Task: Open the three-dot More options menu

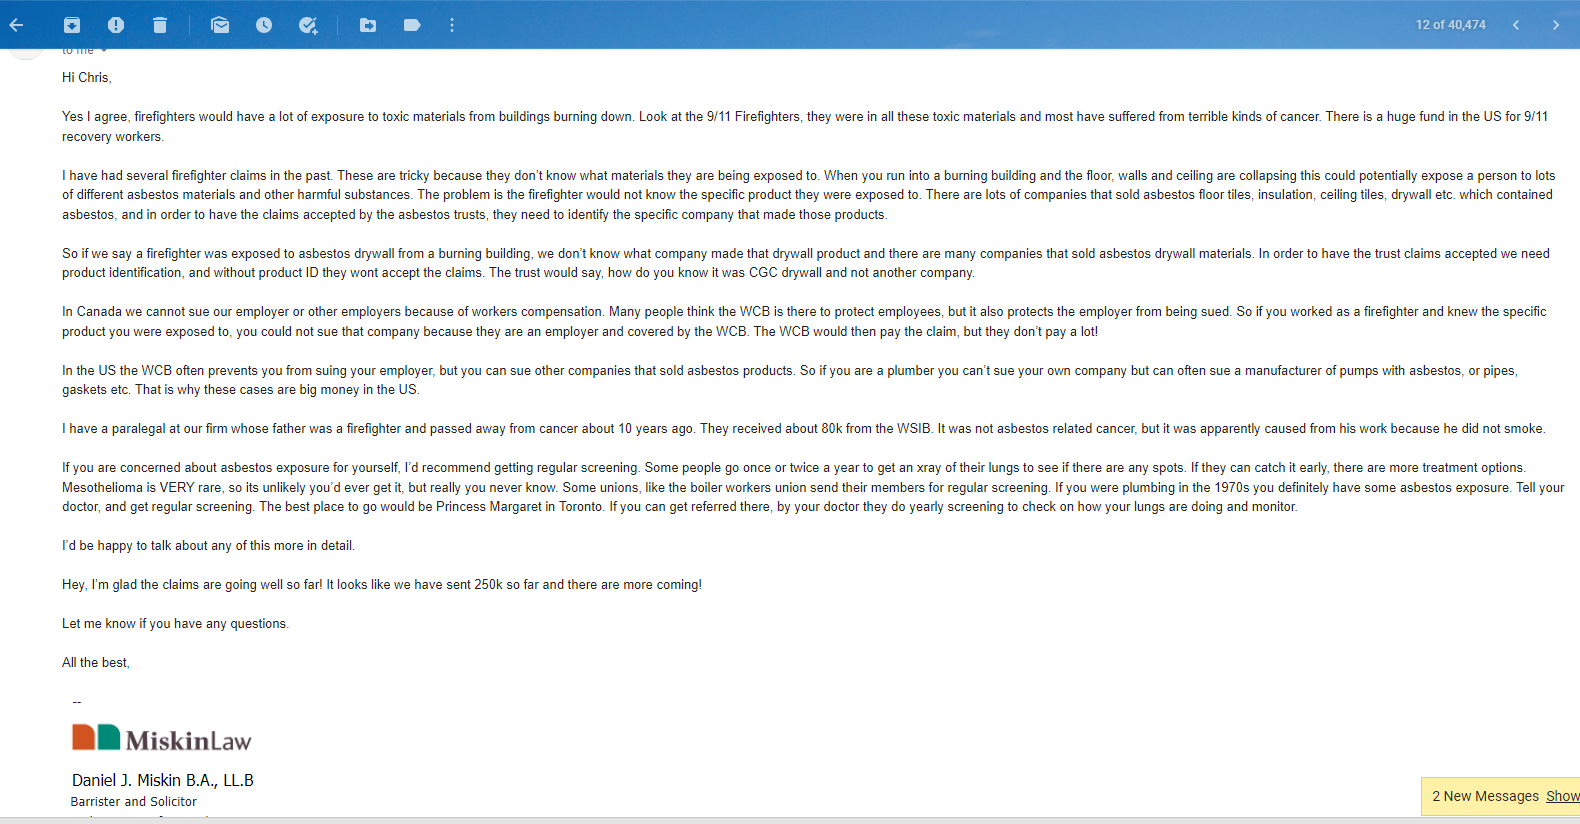Action: 452,25
